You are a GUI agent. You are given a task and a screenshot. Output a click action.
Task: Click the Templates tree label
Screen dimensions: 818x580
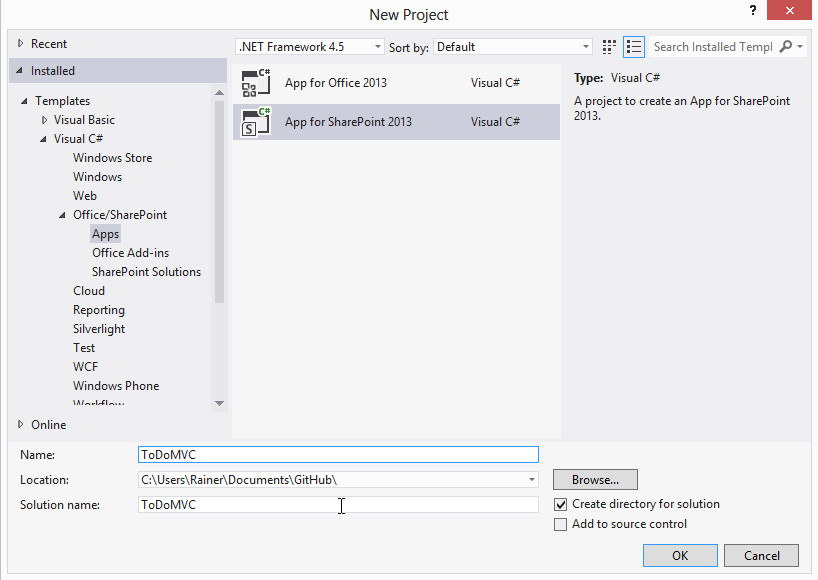pos(63,101)
